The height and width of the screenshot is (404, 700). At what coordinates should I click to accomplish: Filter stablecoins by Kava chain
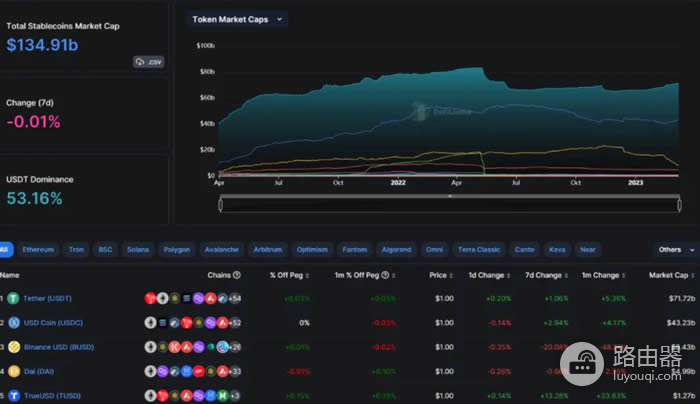point(557,250)
